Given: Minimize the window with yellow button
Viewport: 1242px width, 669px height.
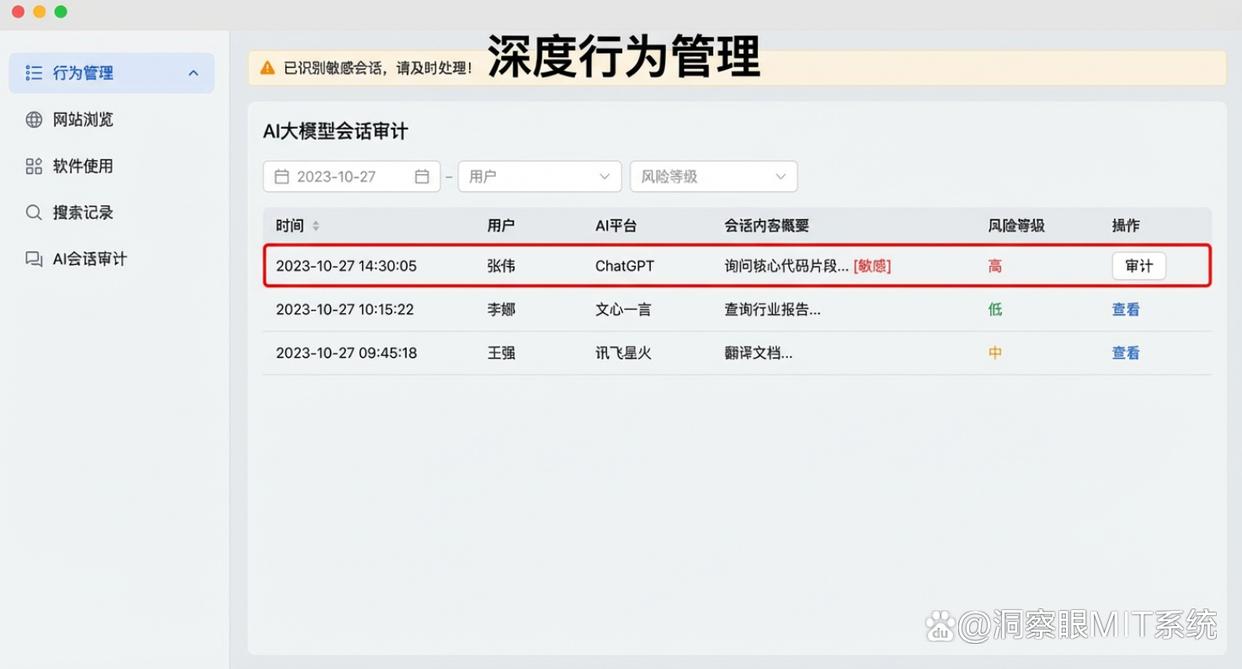Looking at the screenshot, I should [x=39, y=12].
